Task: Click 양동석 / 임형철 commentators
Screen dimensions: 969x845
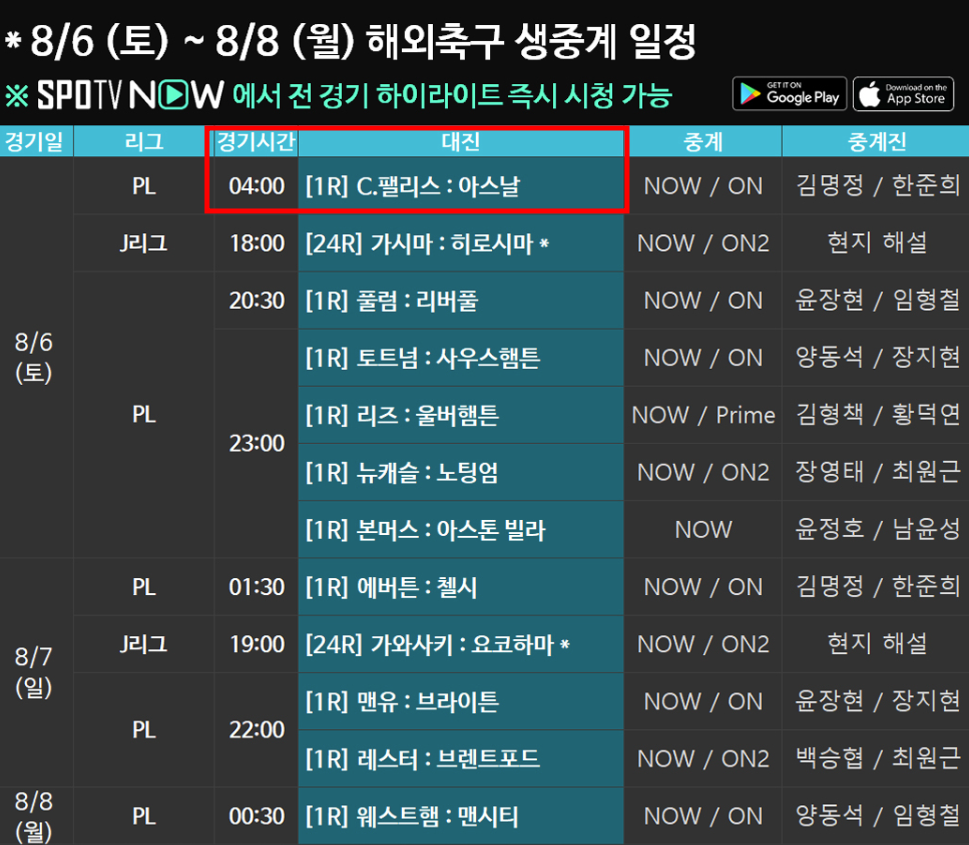Action: tap(877, 816)
